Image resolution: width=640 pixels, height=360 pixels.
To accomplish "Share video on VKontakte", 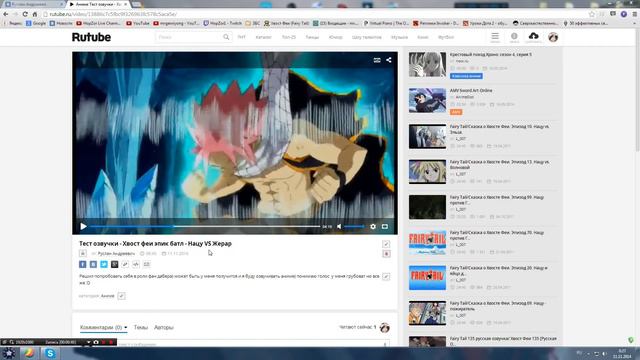I will [93, 264].
